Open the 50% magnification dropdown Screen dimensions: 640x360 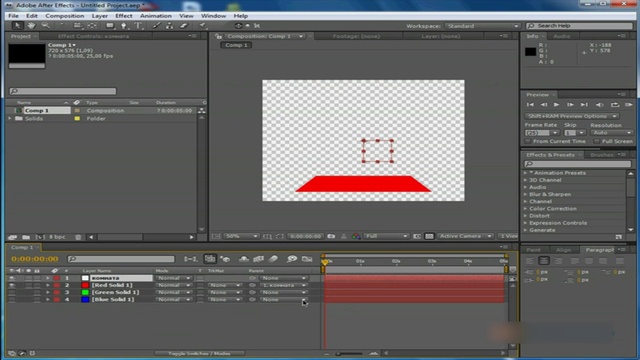click(x=241, y=236)
